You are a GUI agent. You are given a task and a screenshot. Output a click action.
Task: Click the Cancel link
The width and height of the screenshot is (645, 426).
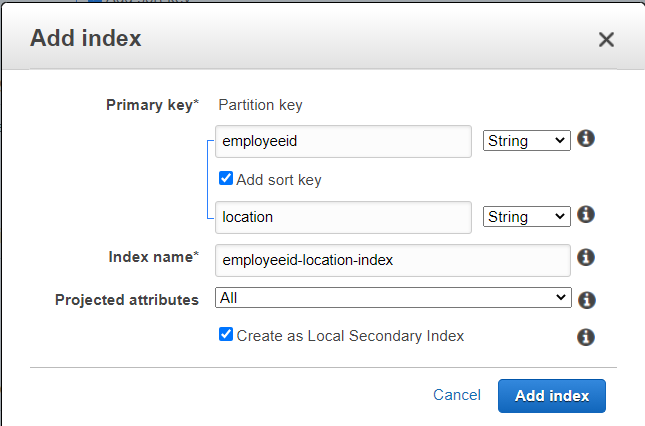457,395
